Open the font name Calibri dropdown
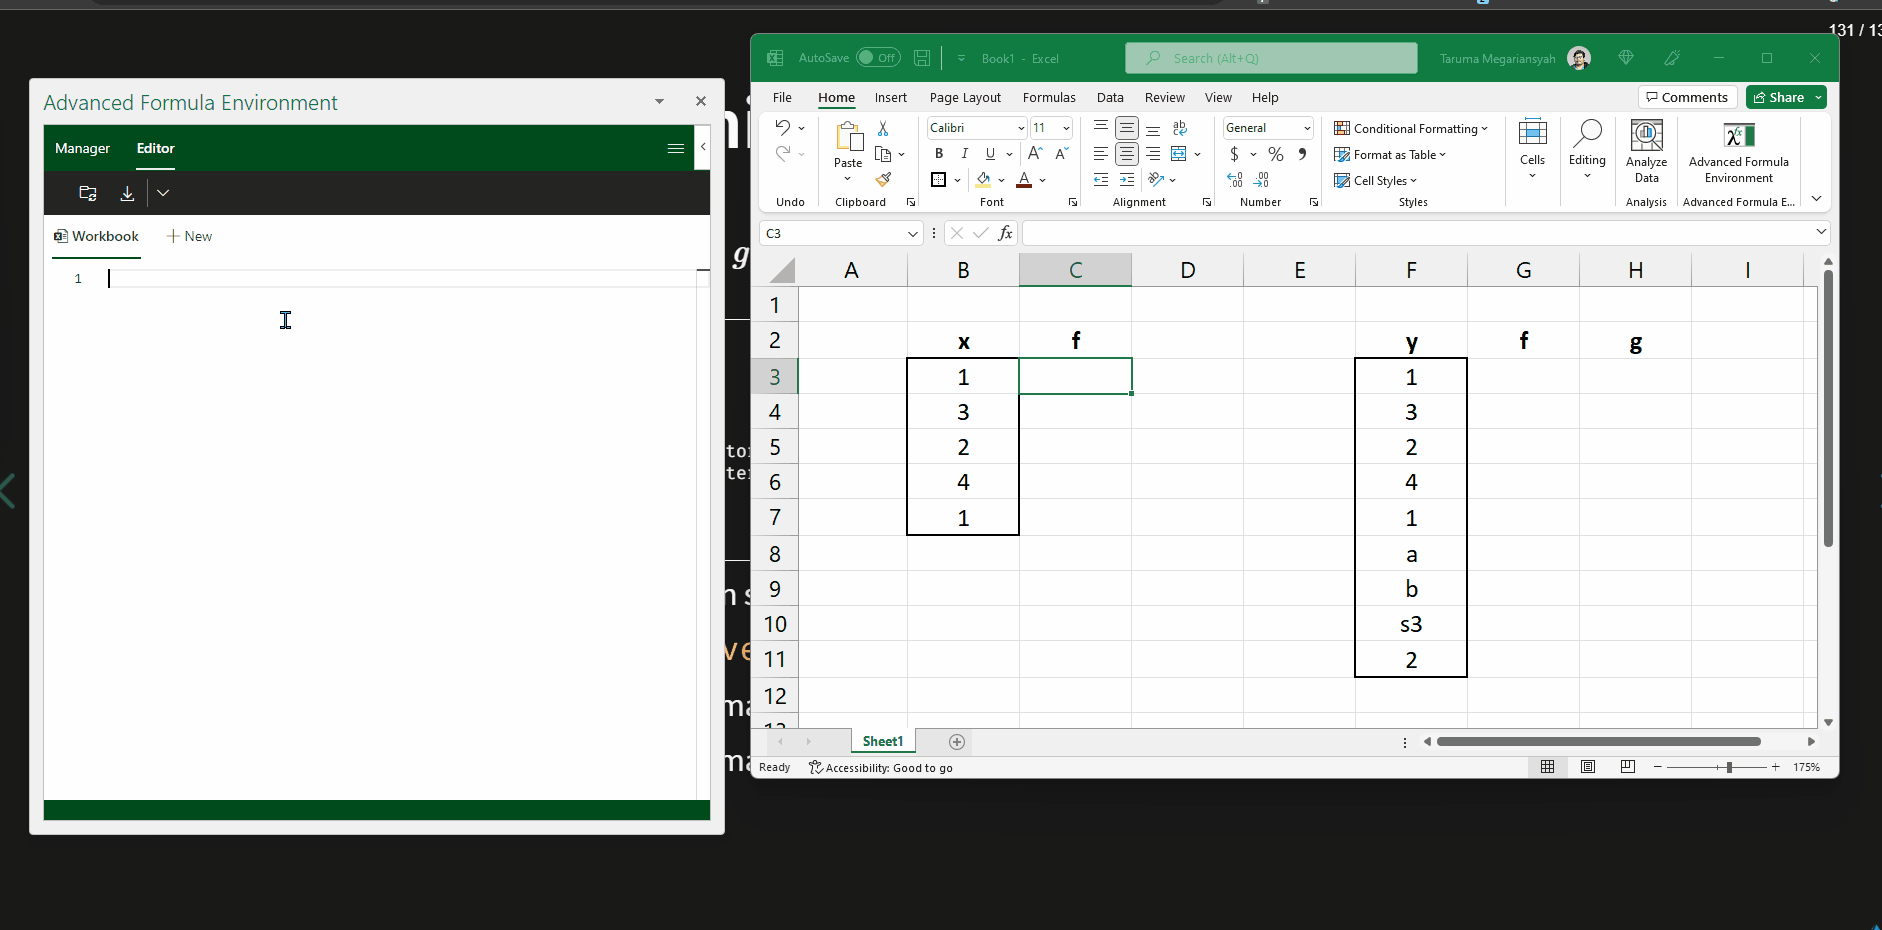1882x930 pixels. point(1020,128)
